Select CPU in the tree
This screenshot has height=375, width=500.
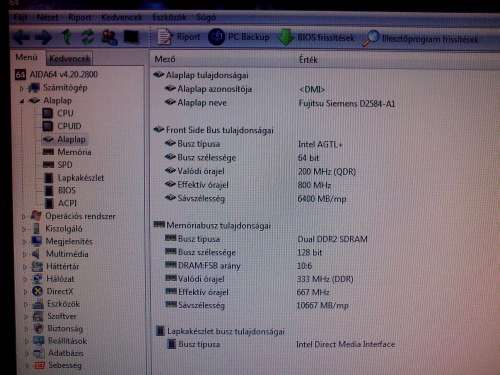65,113
